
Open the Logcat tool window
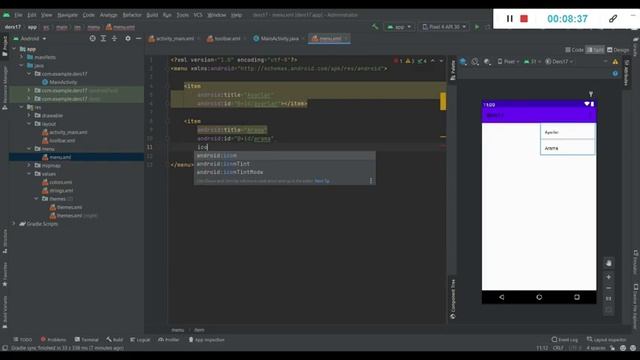(x=140, y=340)
